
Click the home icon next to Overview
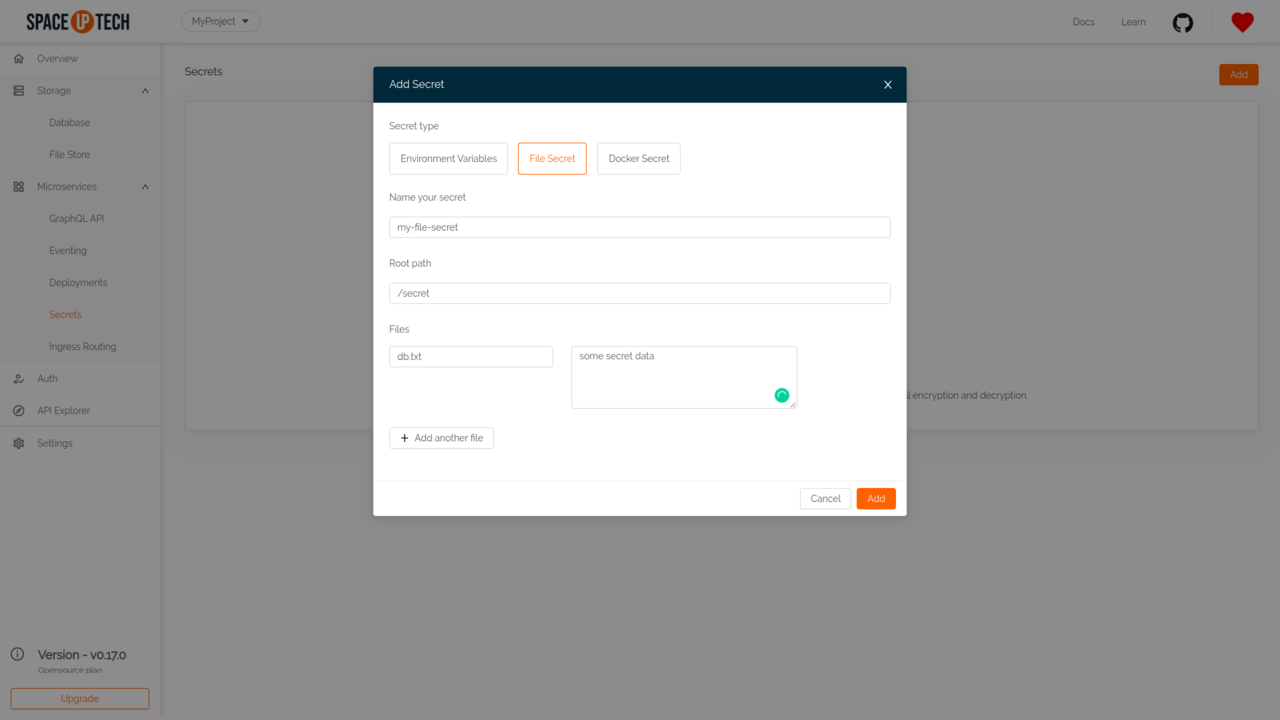[18, 58]
